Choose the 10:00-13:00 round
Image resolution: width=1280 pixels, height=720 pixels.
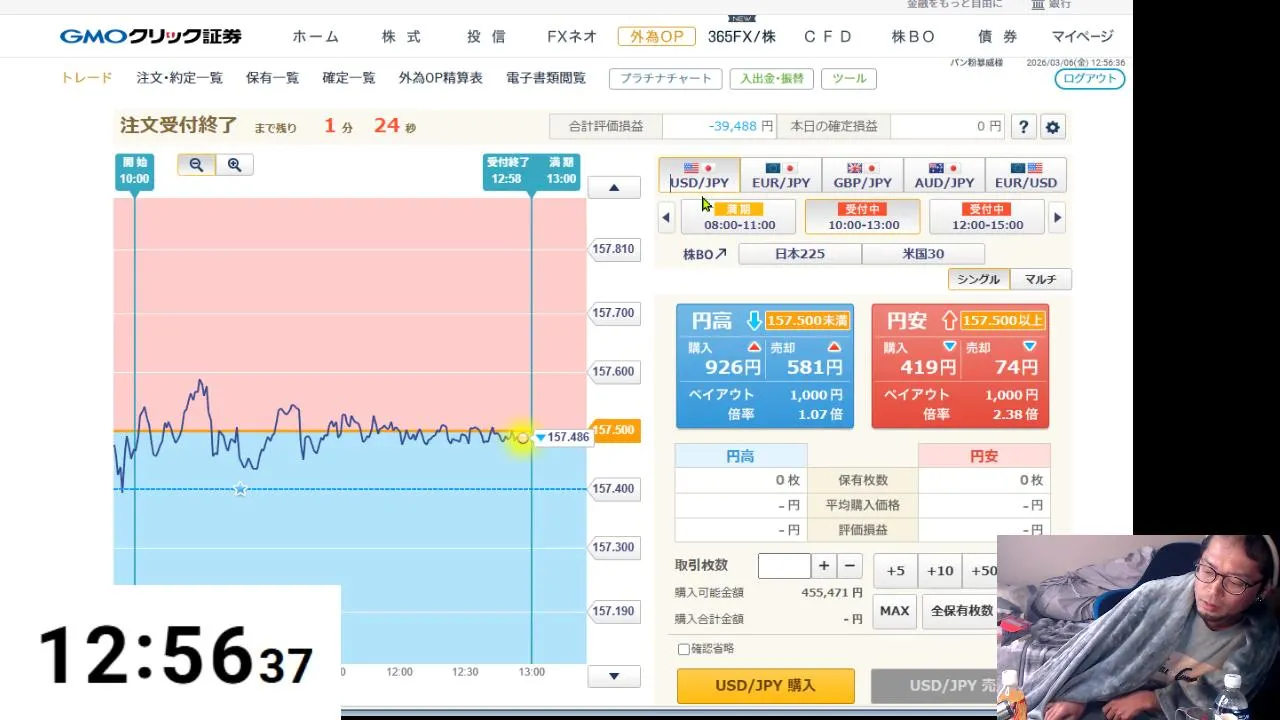(x=863, y=217)
